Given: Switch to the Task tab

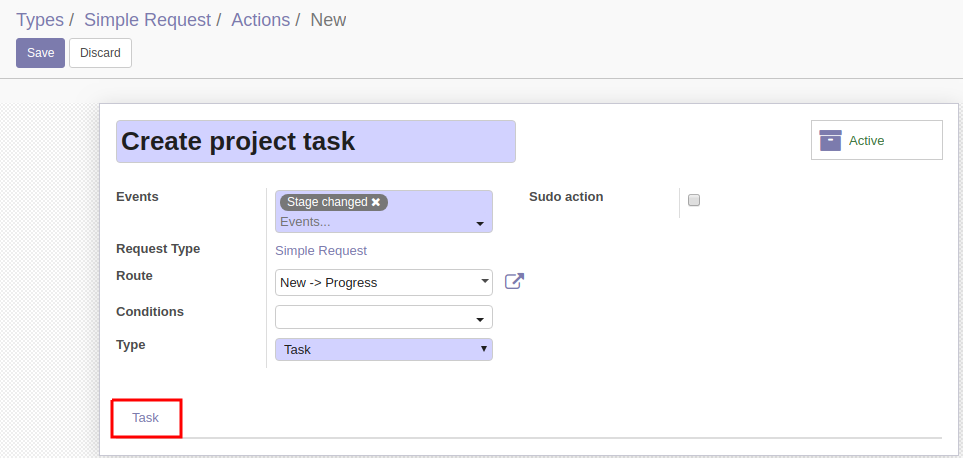Looking at the screenshot, I should pos(146,417).
